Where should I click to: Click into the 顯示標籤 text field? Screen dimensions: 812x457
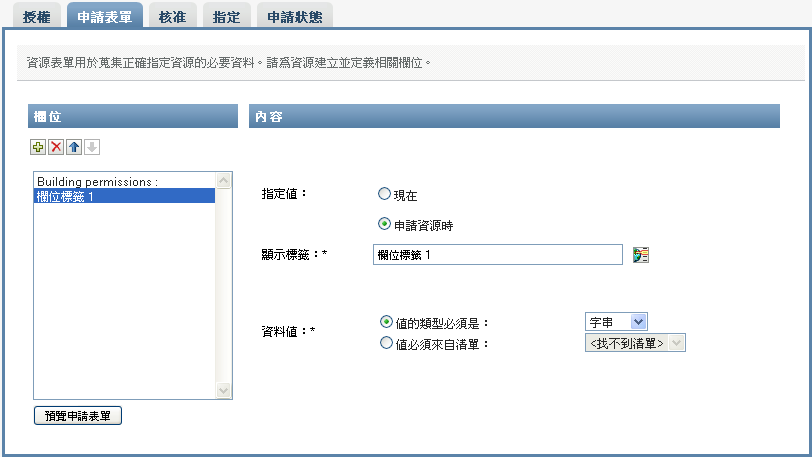[x=498, y=254]
